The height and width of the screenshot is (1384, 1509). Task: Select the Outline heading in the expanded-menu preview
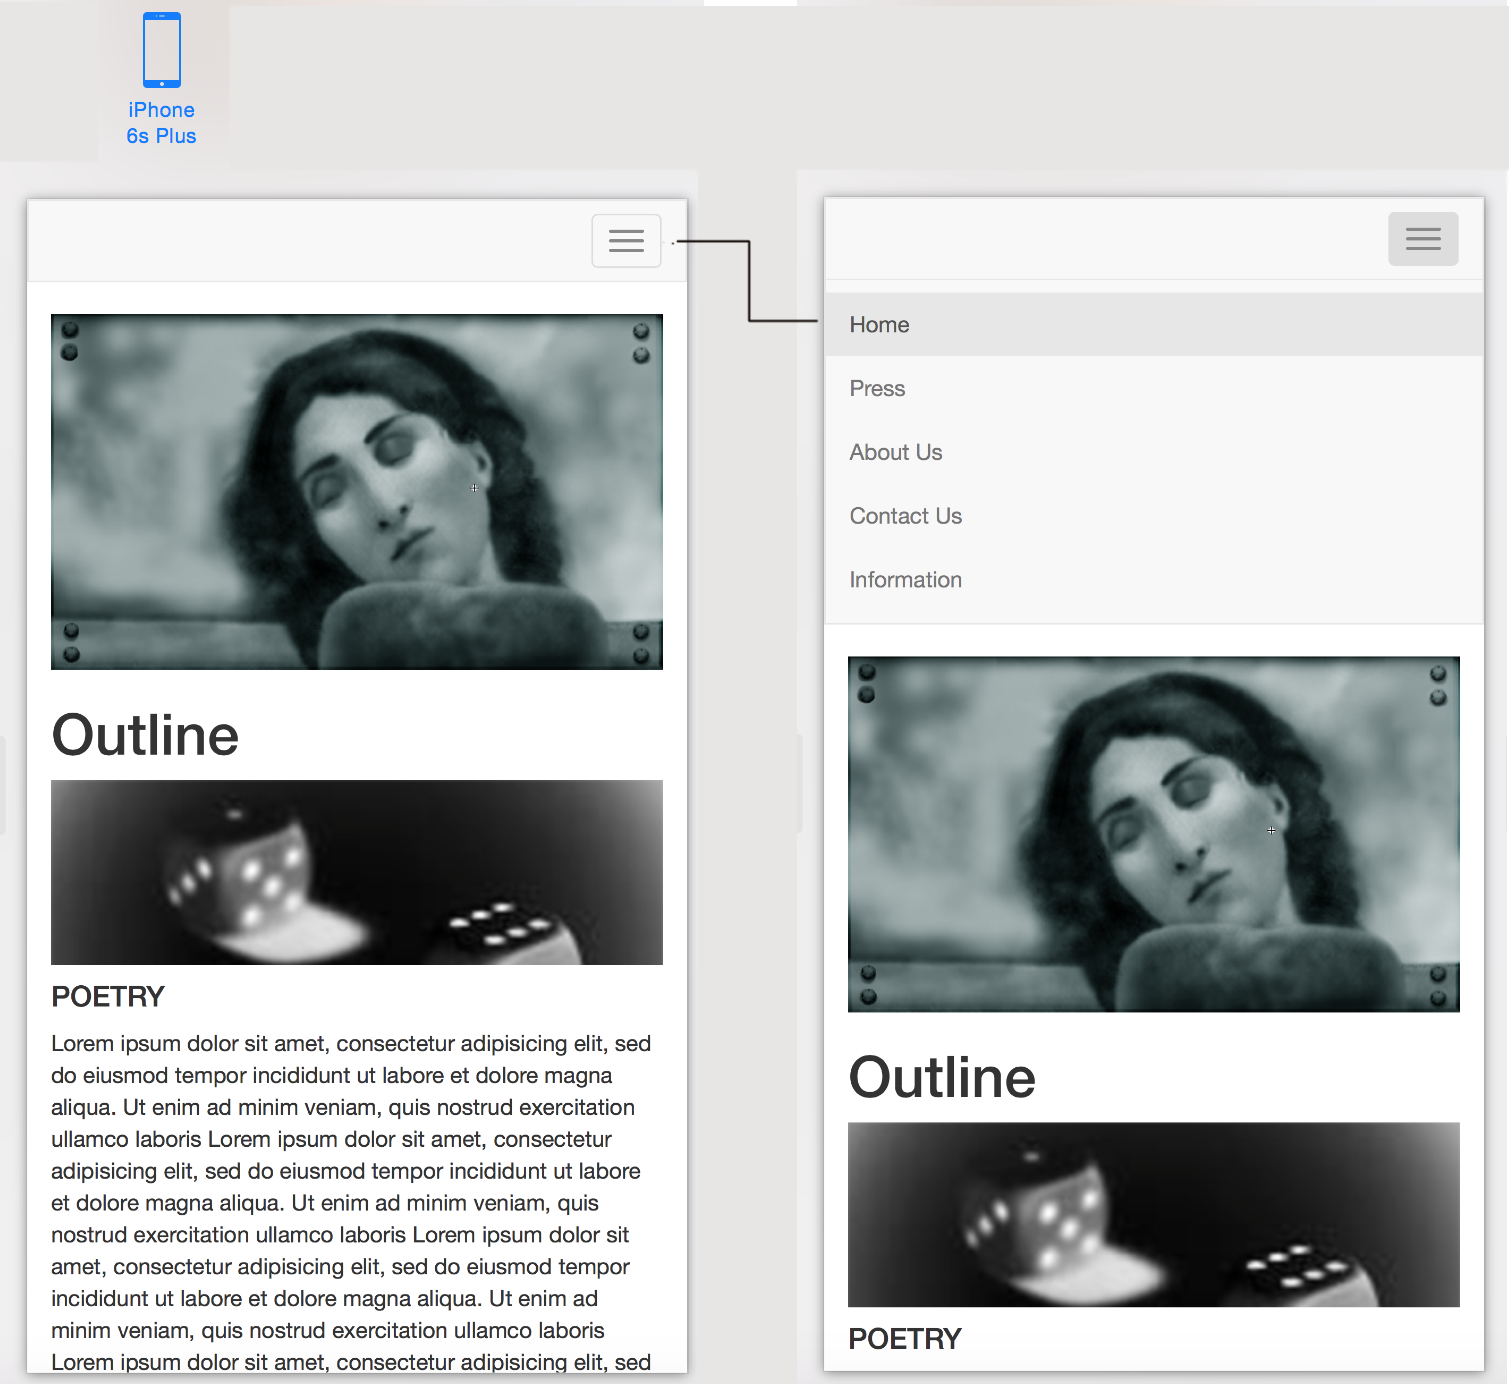coord(941,1077)
